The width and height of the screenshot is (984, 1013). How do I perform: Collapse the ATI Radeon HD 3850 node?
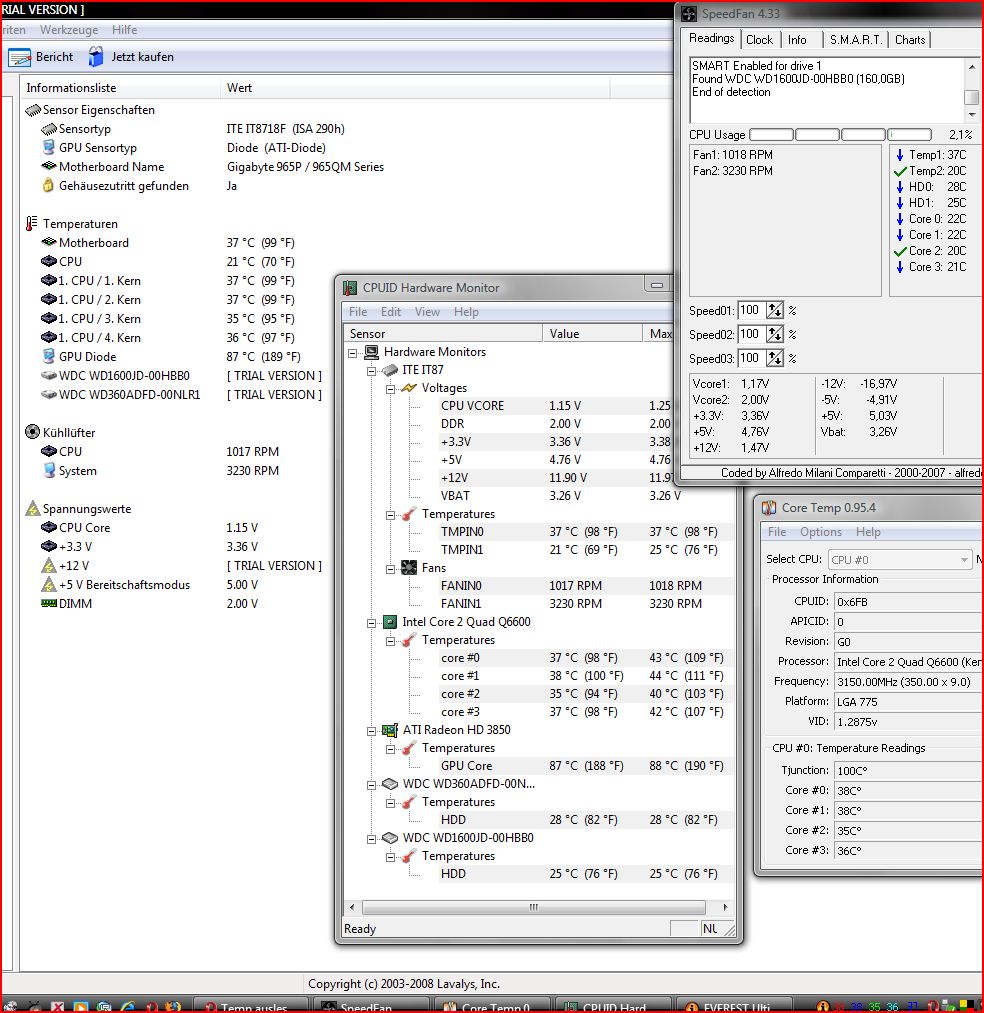pos(372,731)
